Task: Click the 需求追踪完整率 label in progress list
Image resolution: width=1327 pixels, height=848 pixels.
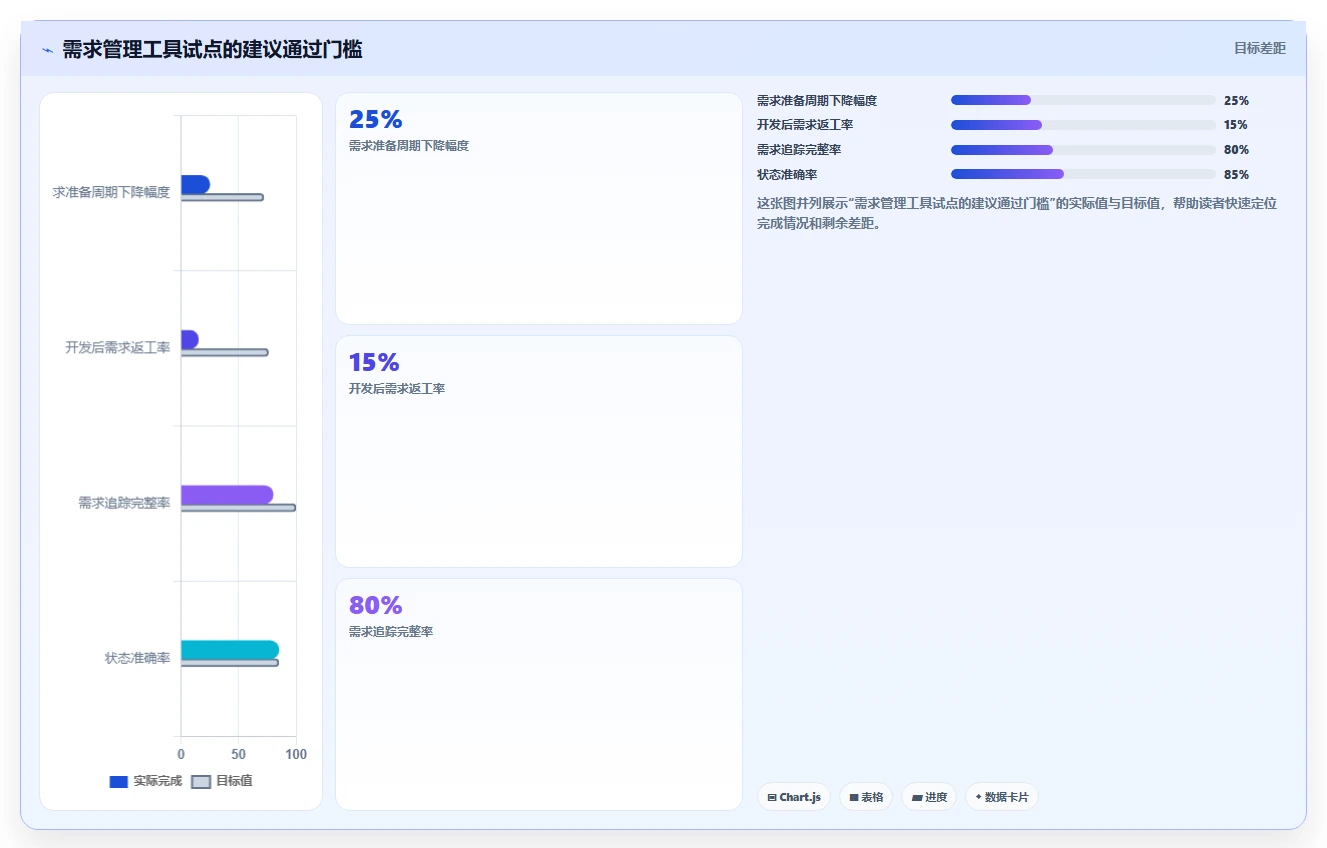Action: (799, 150)
